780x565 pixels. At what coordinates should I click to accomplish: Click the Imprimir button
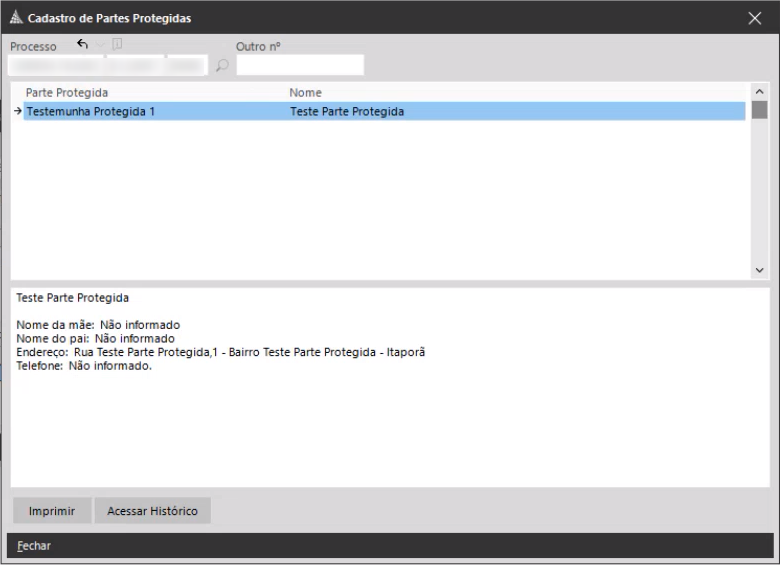pyautogui.click(x=52, y=511)
